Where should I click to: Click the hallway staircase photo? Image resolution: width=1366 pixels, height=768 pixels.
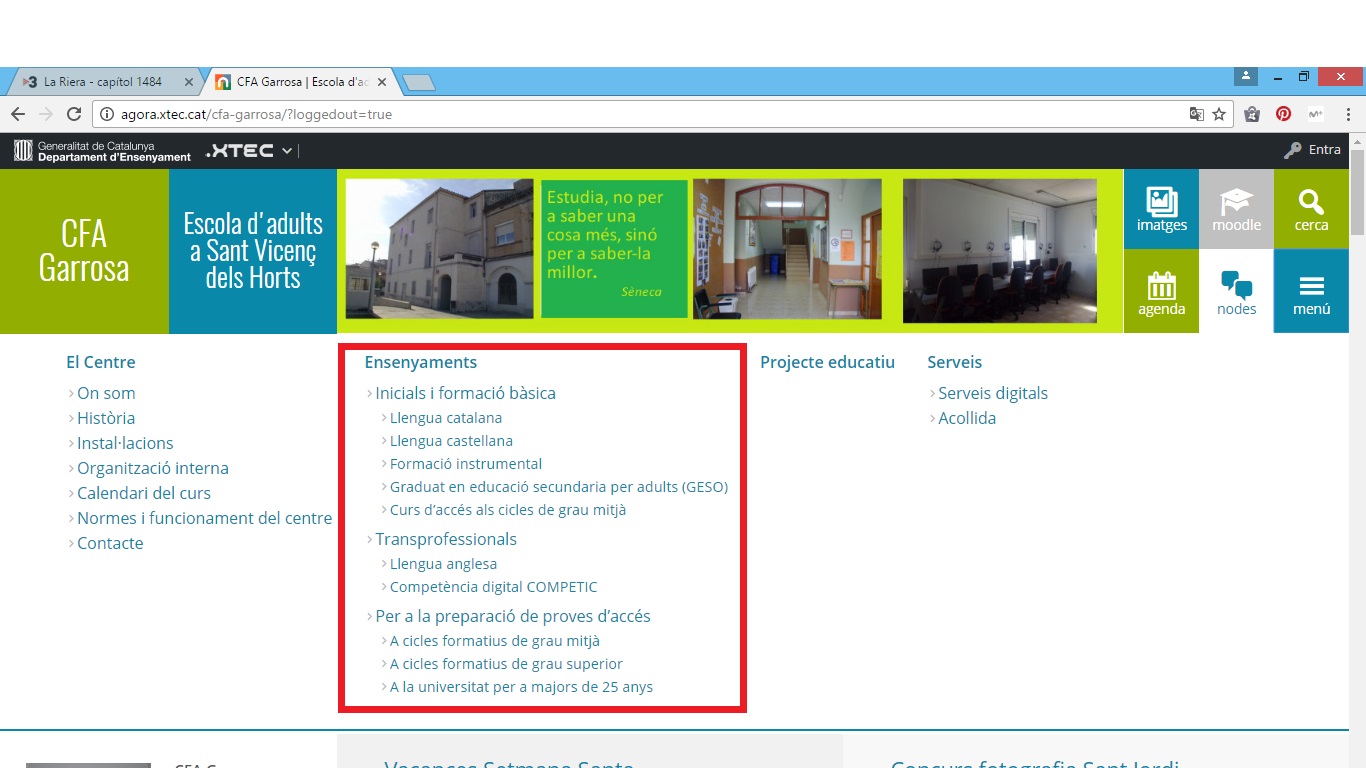coord(787,249)
